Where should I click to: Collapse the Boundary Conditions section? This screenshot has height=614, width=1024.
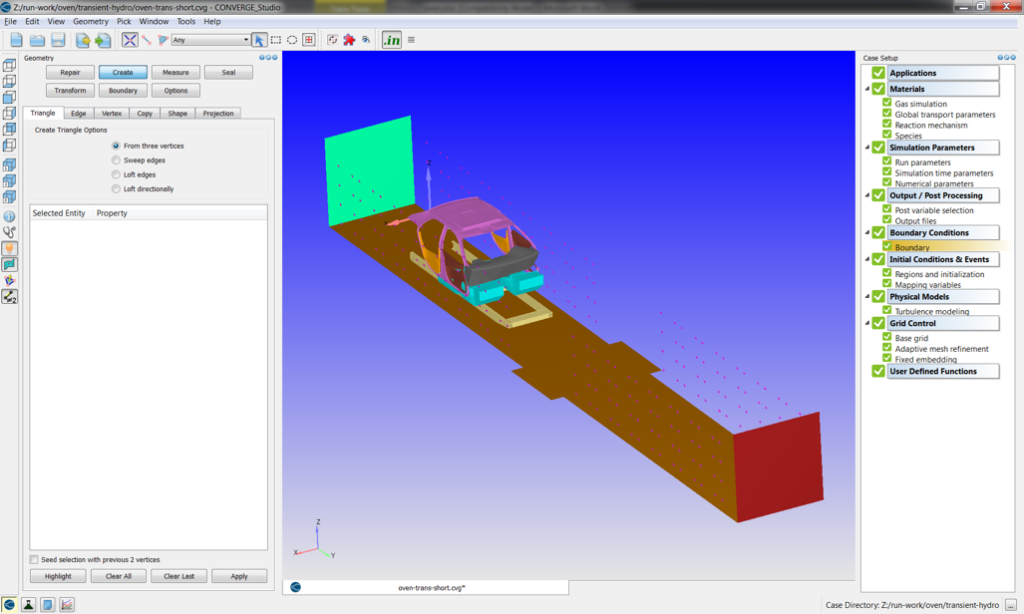pos(867,233)
